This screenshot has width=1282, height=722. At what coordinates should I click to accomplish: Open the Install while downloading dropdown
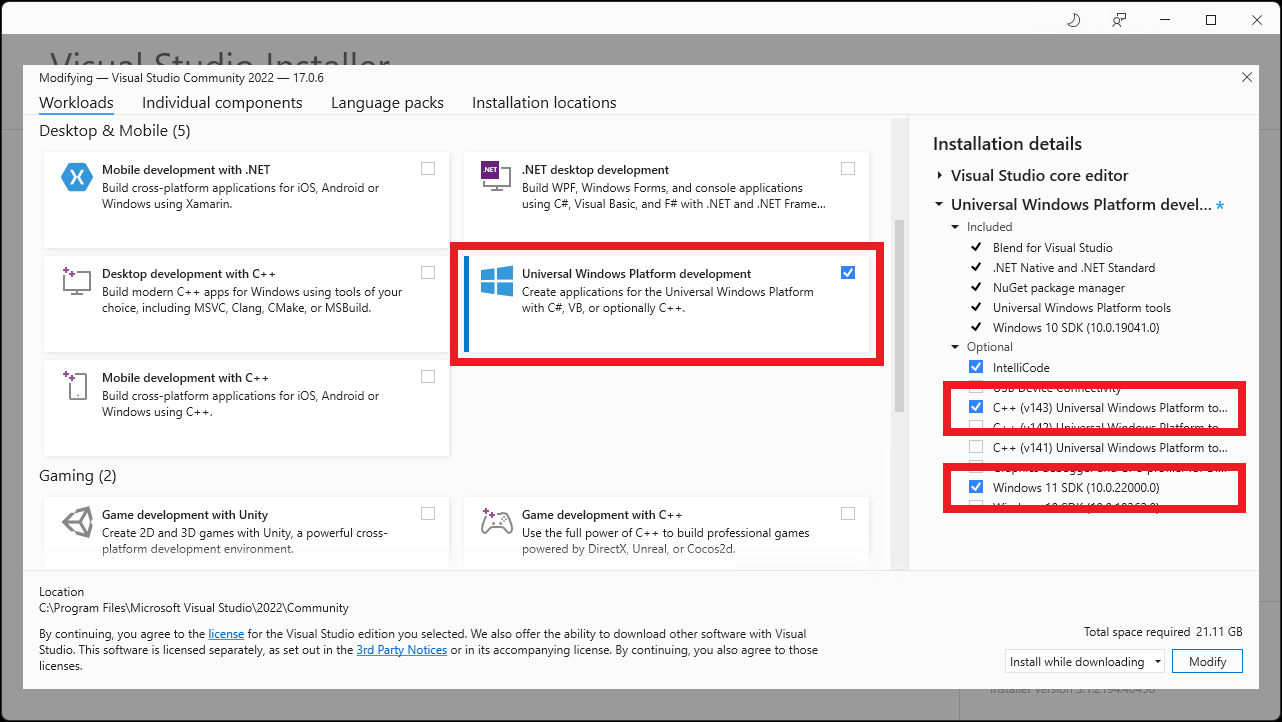1085,662
